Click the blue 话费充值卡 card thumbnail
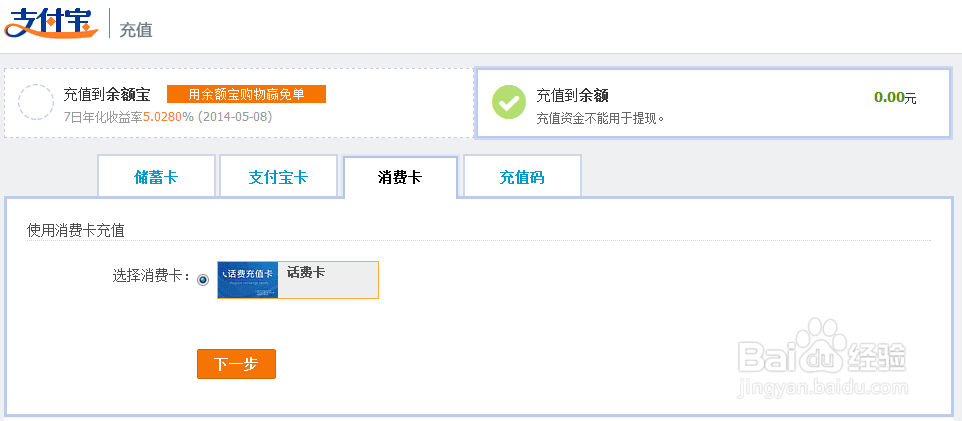This screenshot has width=962, height=421. 247,280
